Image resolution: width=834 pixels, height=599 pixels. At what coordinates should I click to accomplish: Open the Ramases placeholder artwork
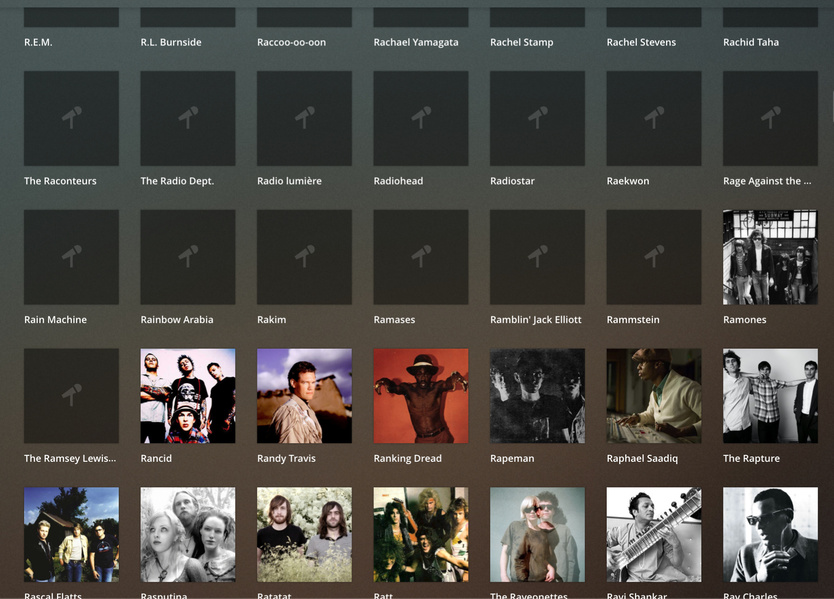tap(421, 257)
